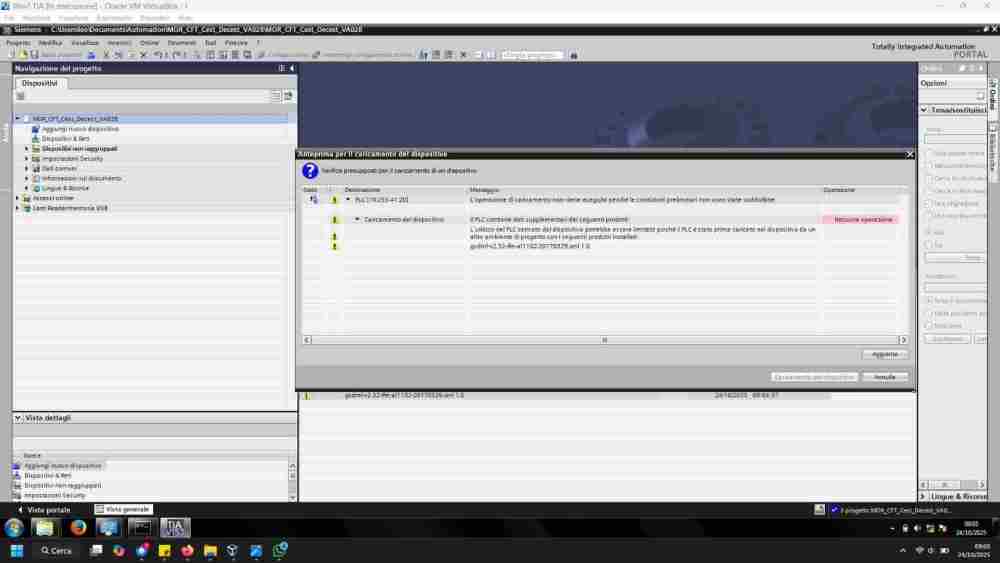Click the Aggiorna button
The height and width of the screenshot is (563, 1000).
point(884,354)
